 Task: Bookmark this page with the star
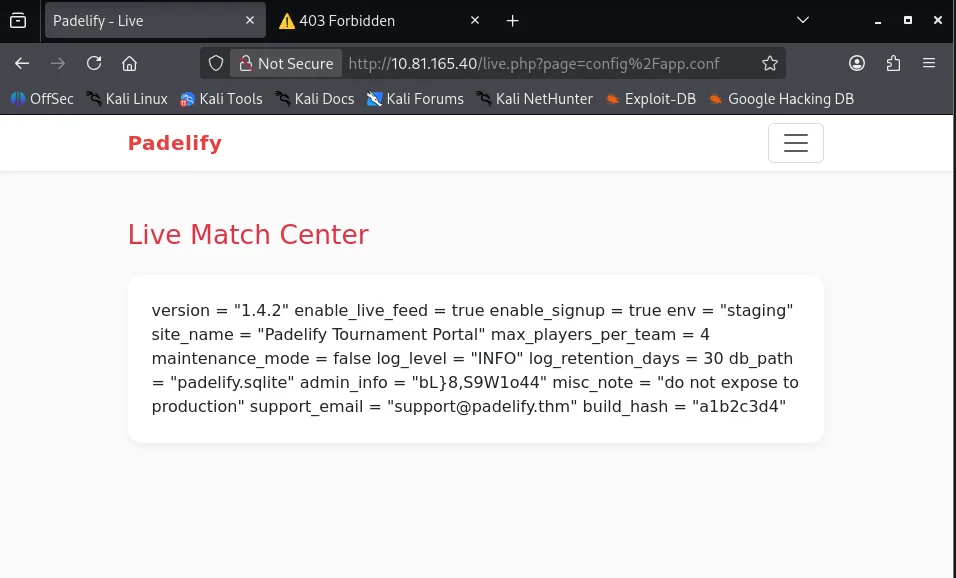770,63
